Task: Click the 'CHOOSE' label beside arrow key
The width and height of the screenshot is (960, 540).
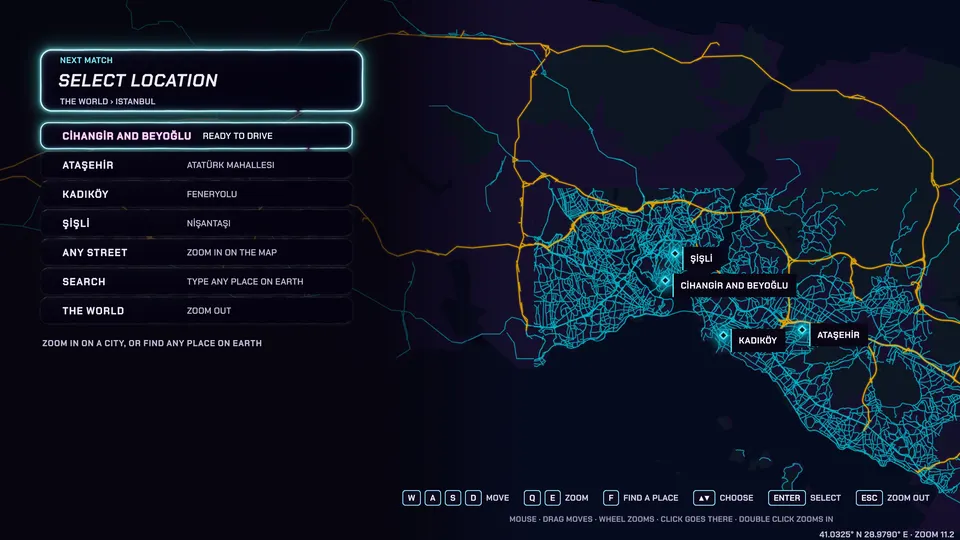Action: click(x=736, y=498)
